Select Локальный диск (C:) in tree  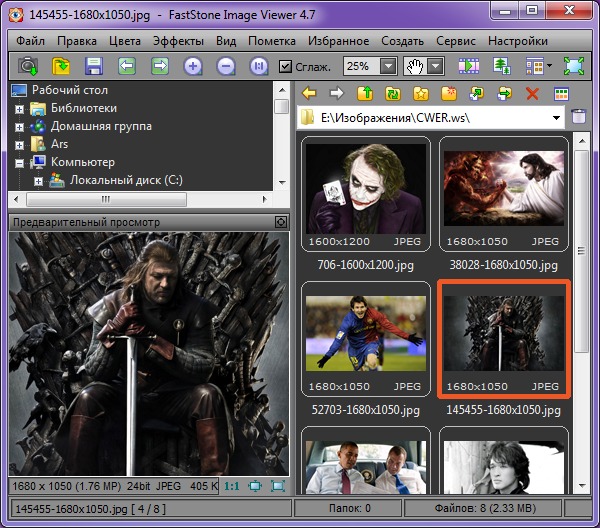[x=117, y=180]
